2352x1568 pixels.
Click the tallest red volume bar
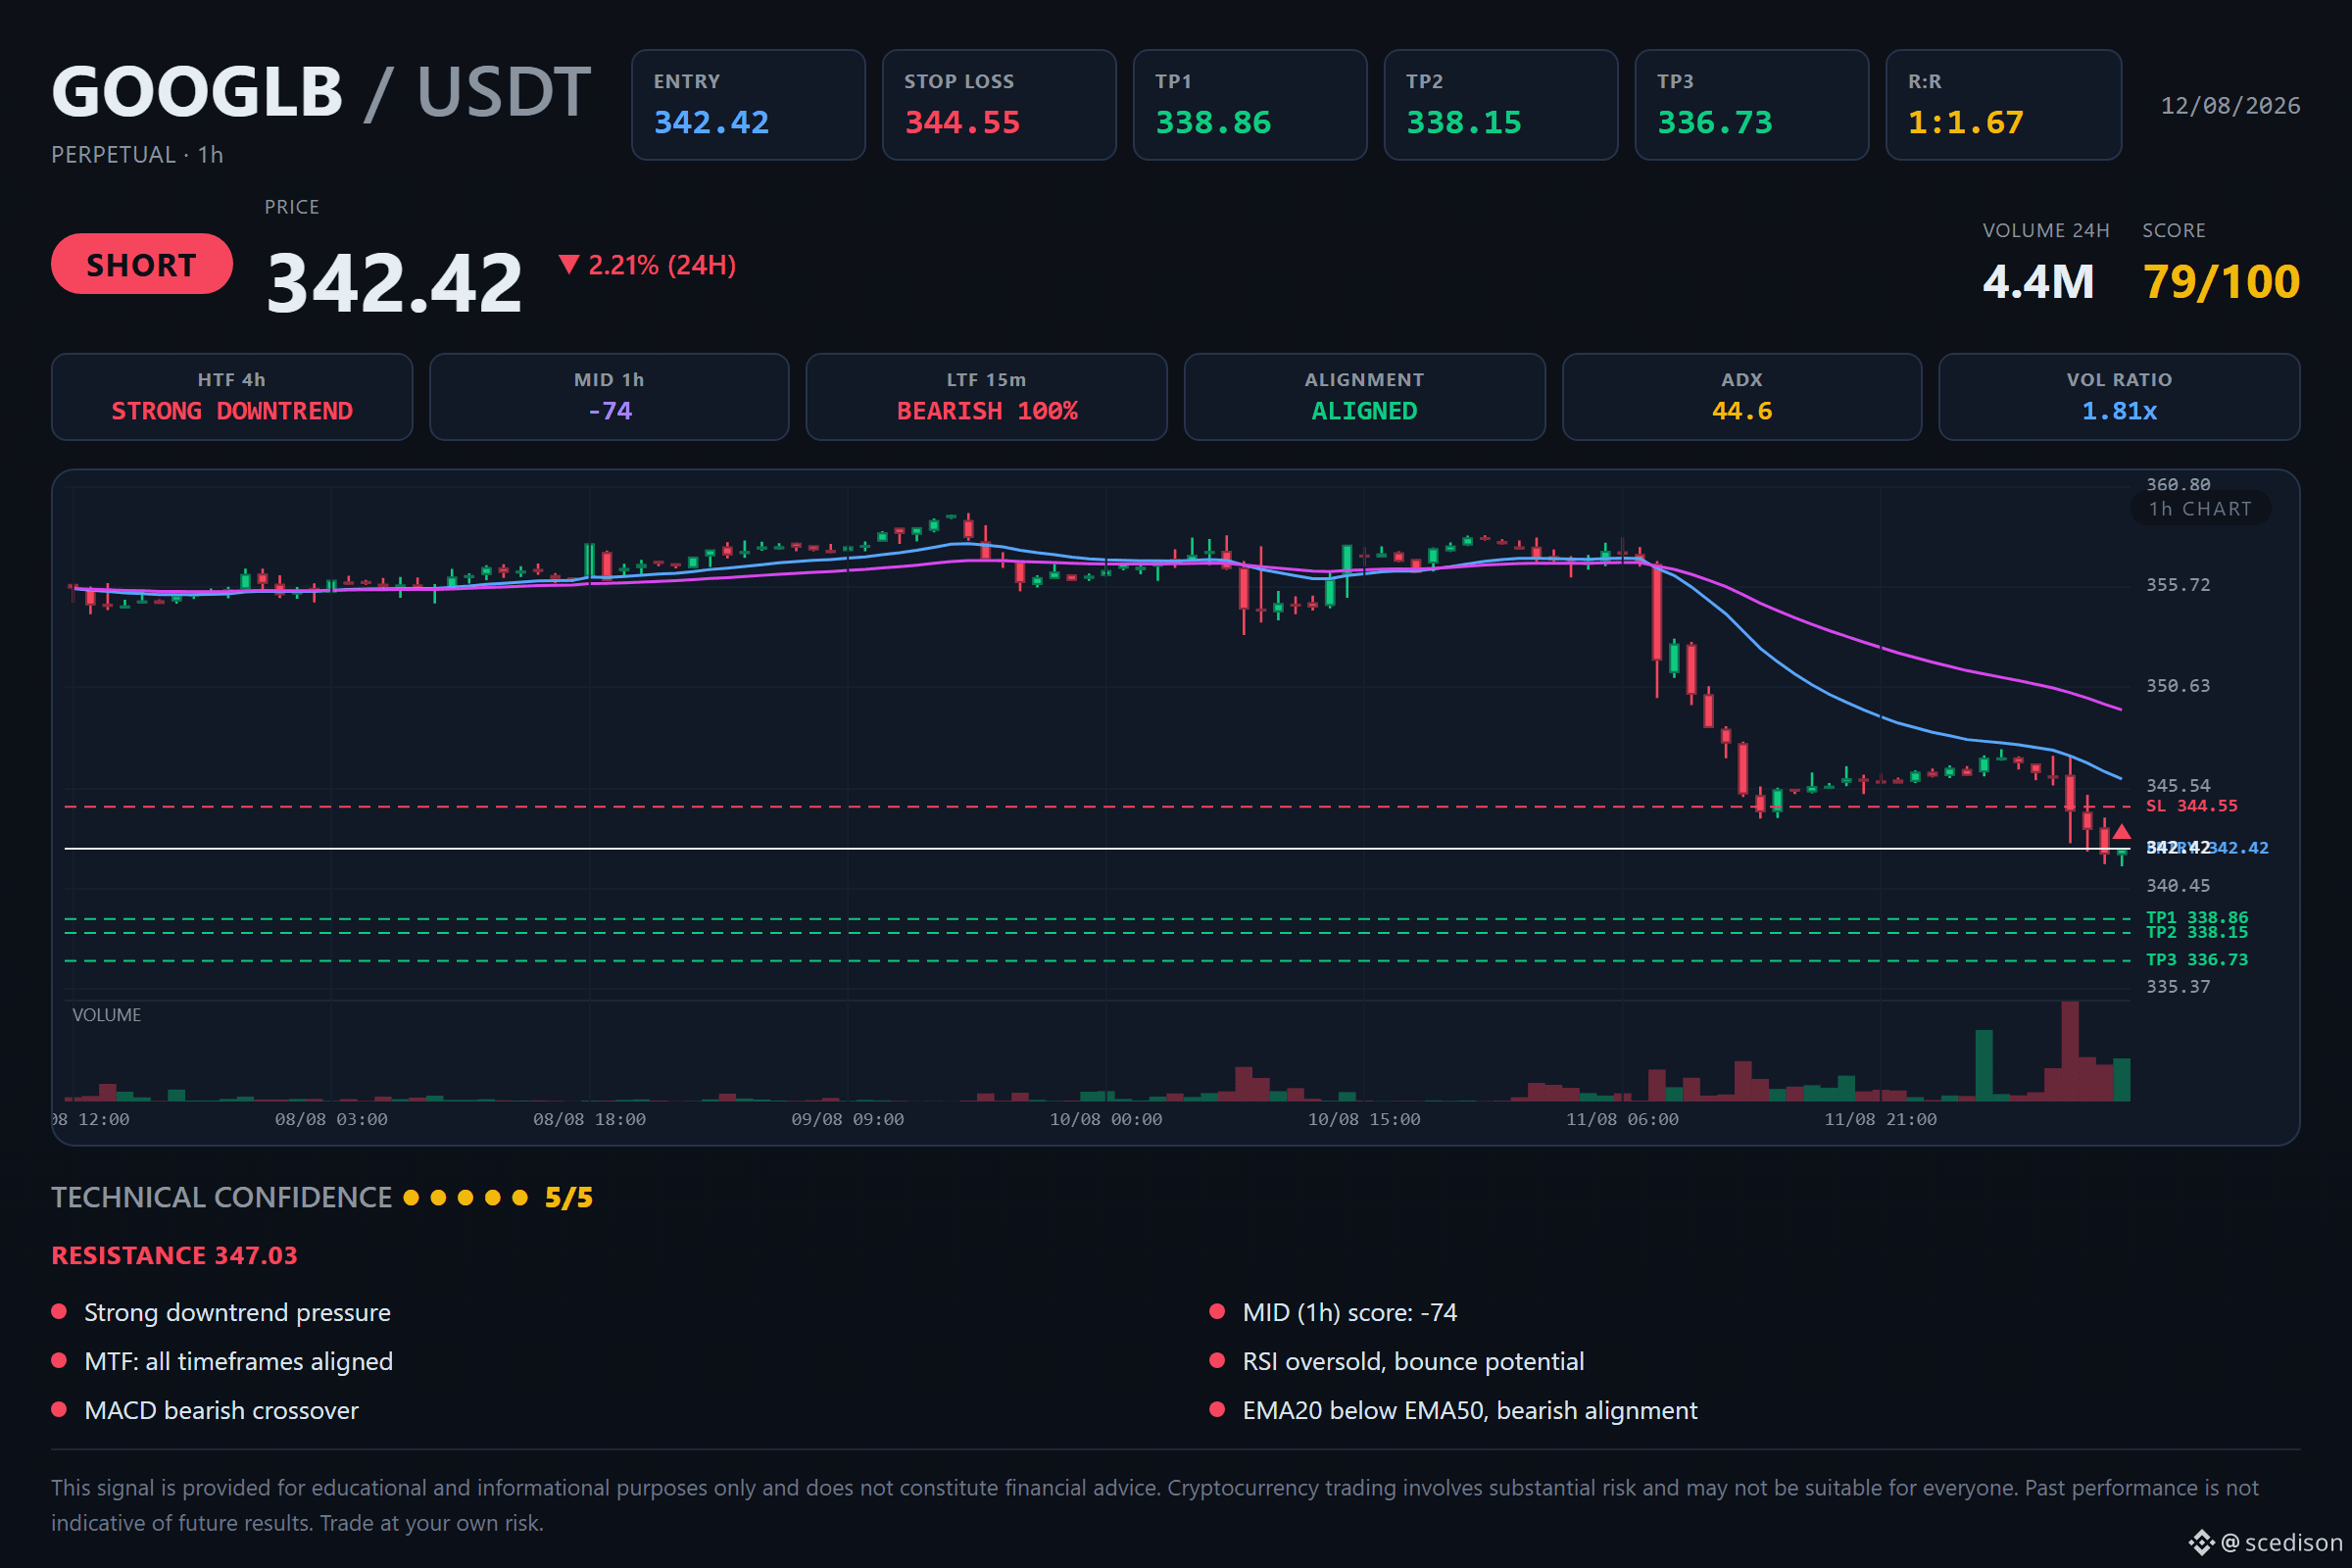2070,1051
